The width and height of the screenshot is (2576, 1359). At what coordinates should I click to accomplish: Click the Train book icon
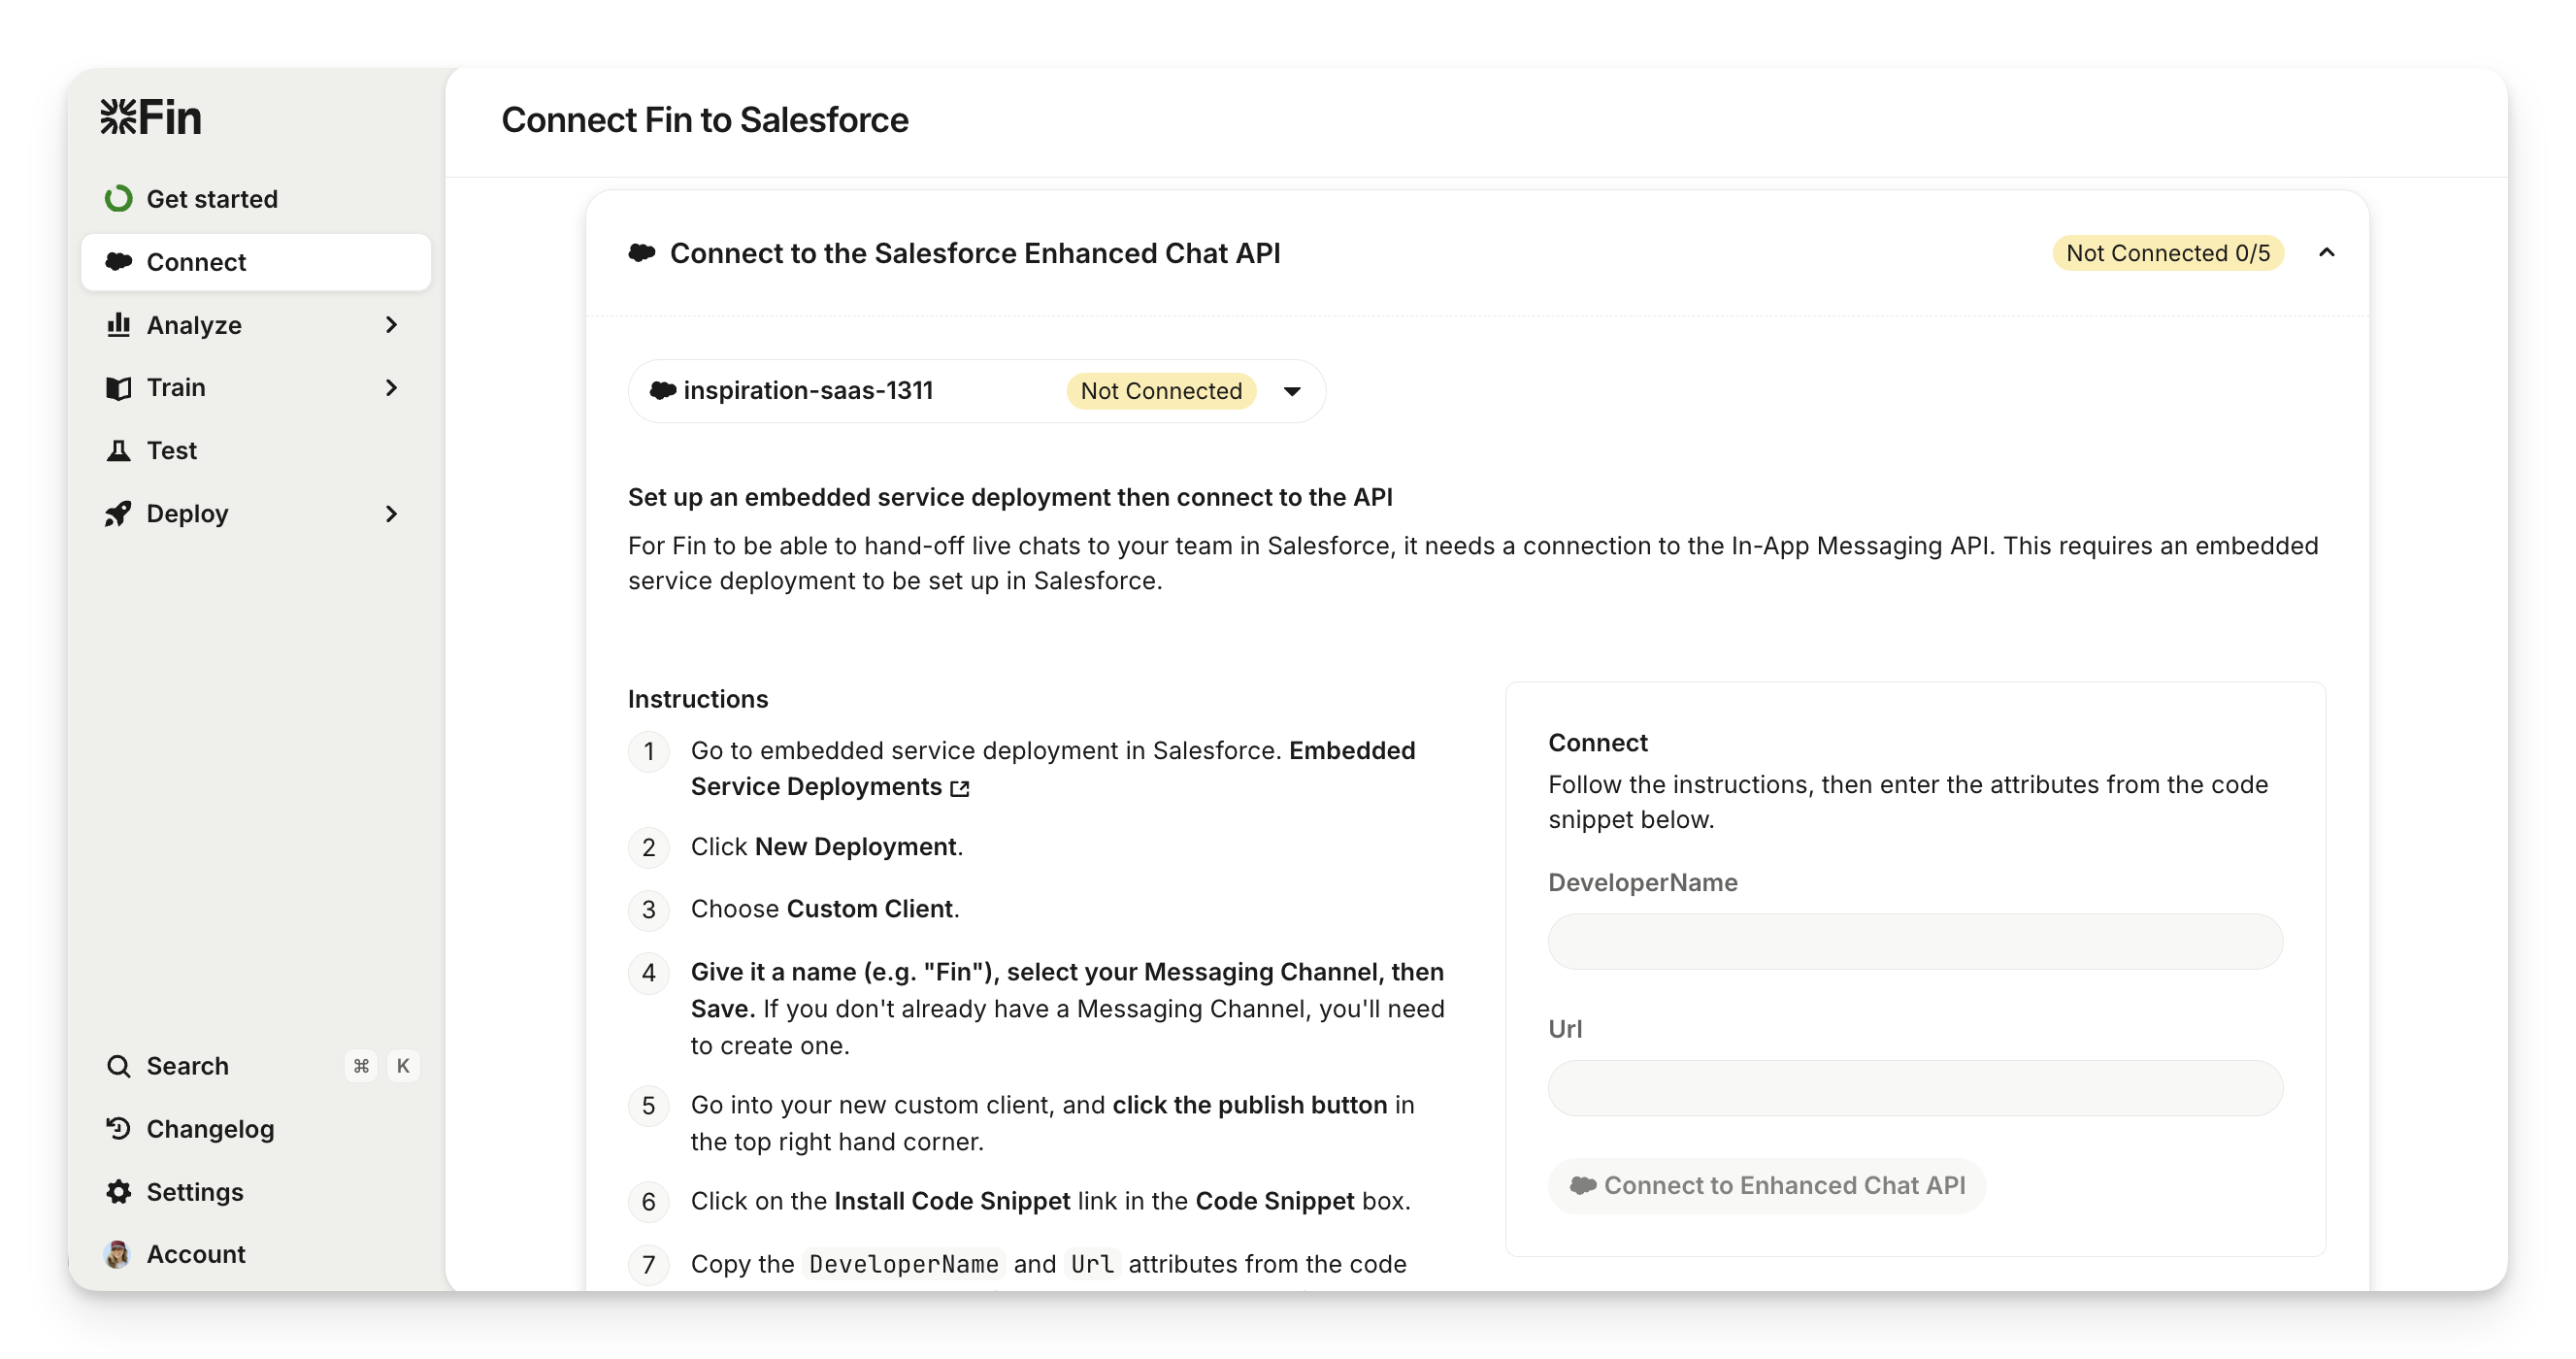tap(118, 388)
